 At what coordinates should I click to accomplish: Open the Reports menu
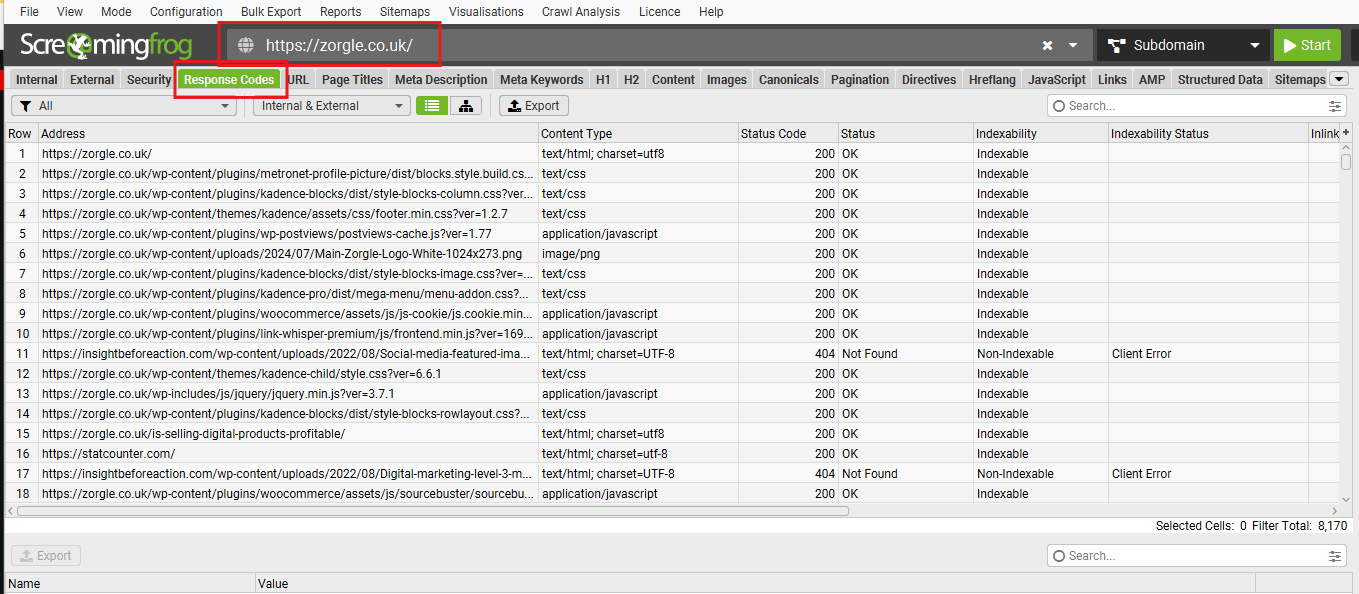[341, 12]
